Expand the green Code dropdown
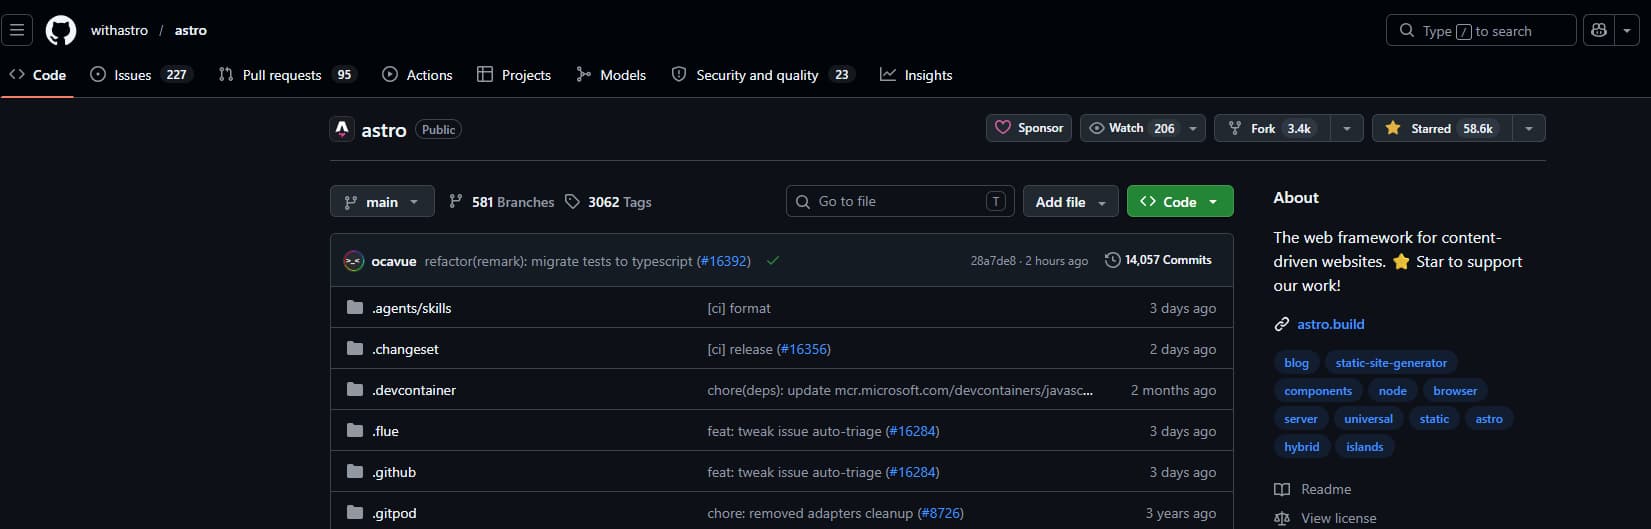 point(1179,202)
